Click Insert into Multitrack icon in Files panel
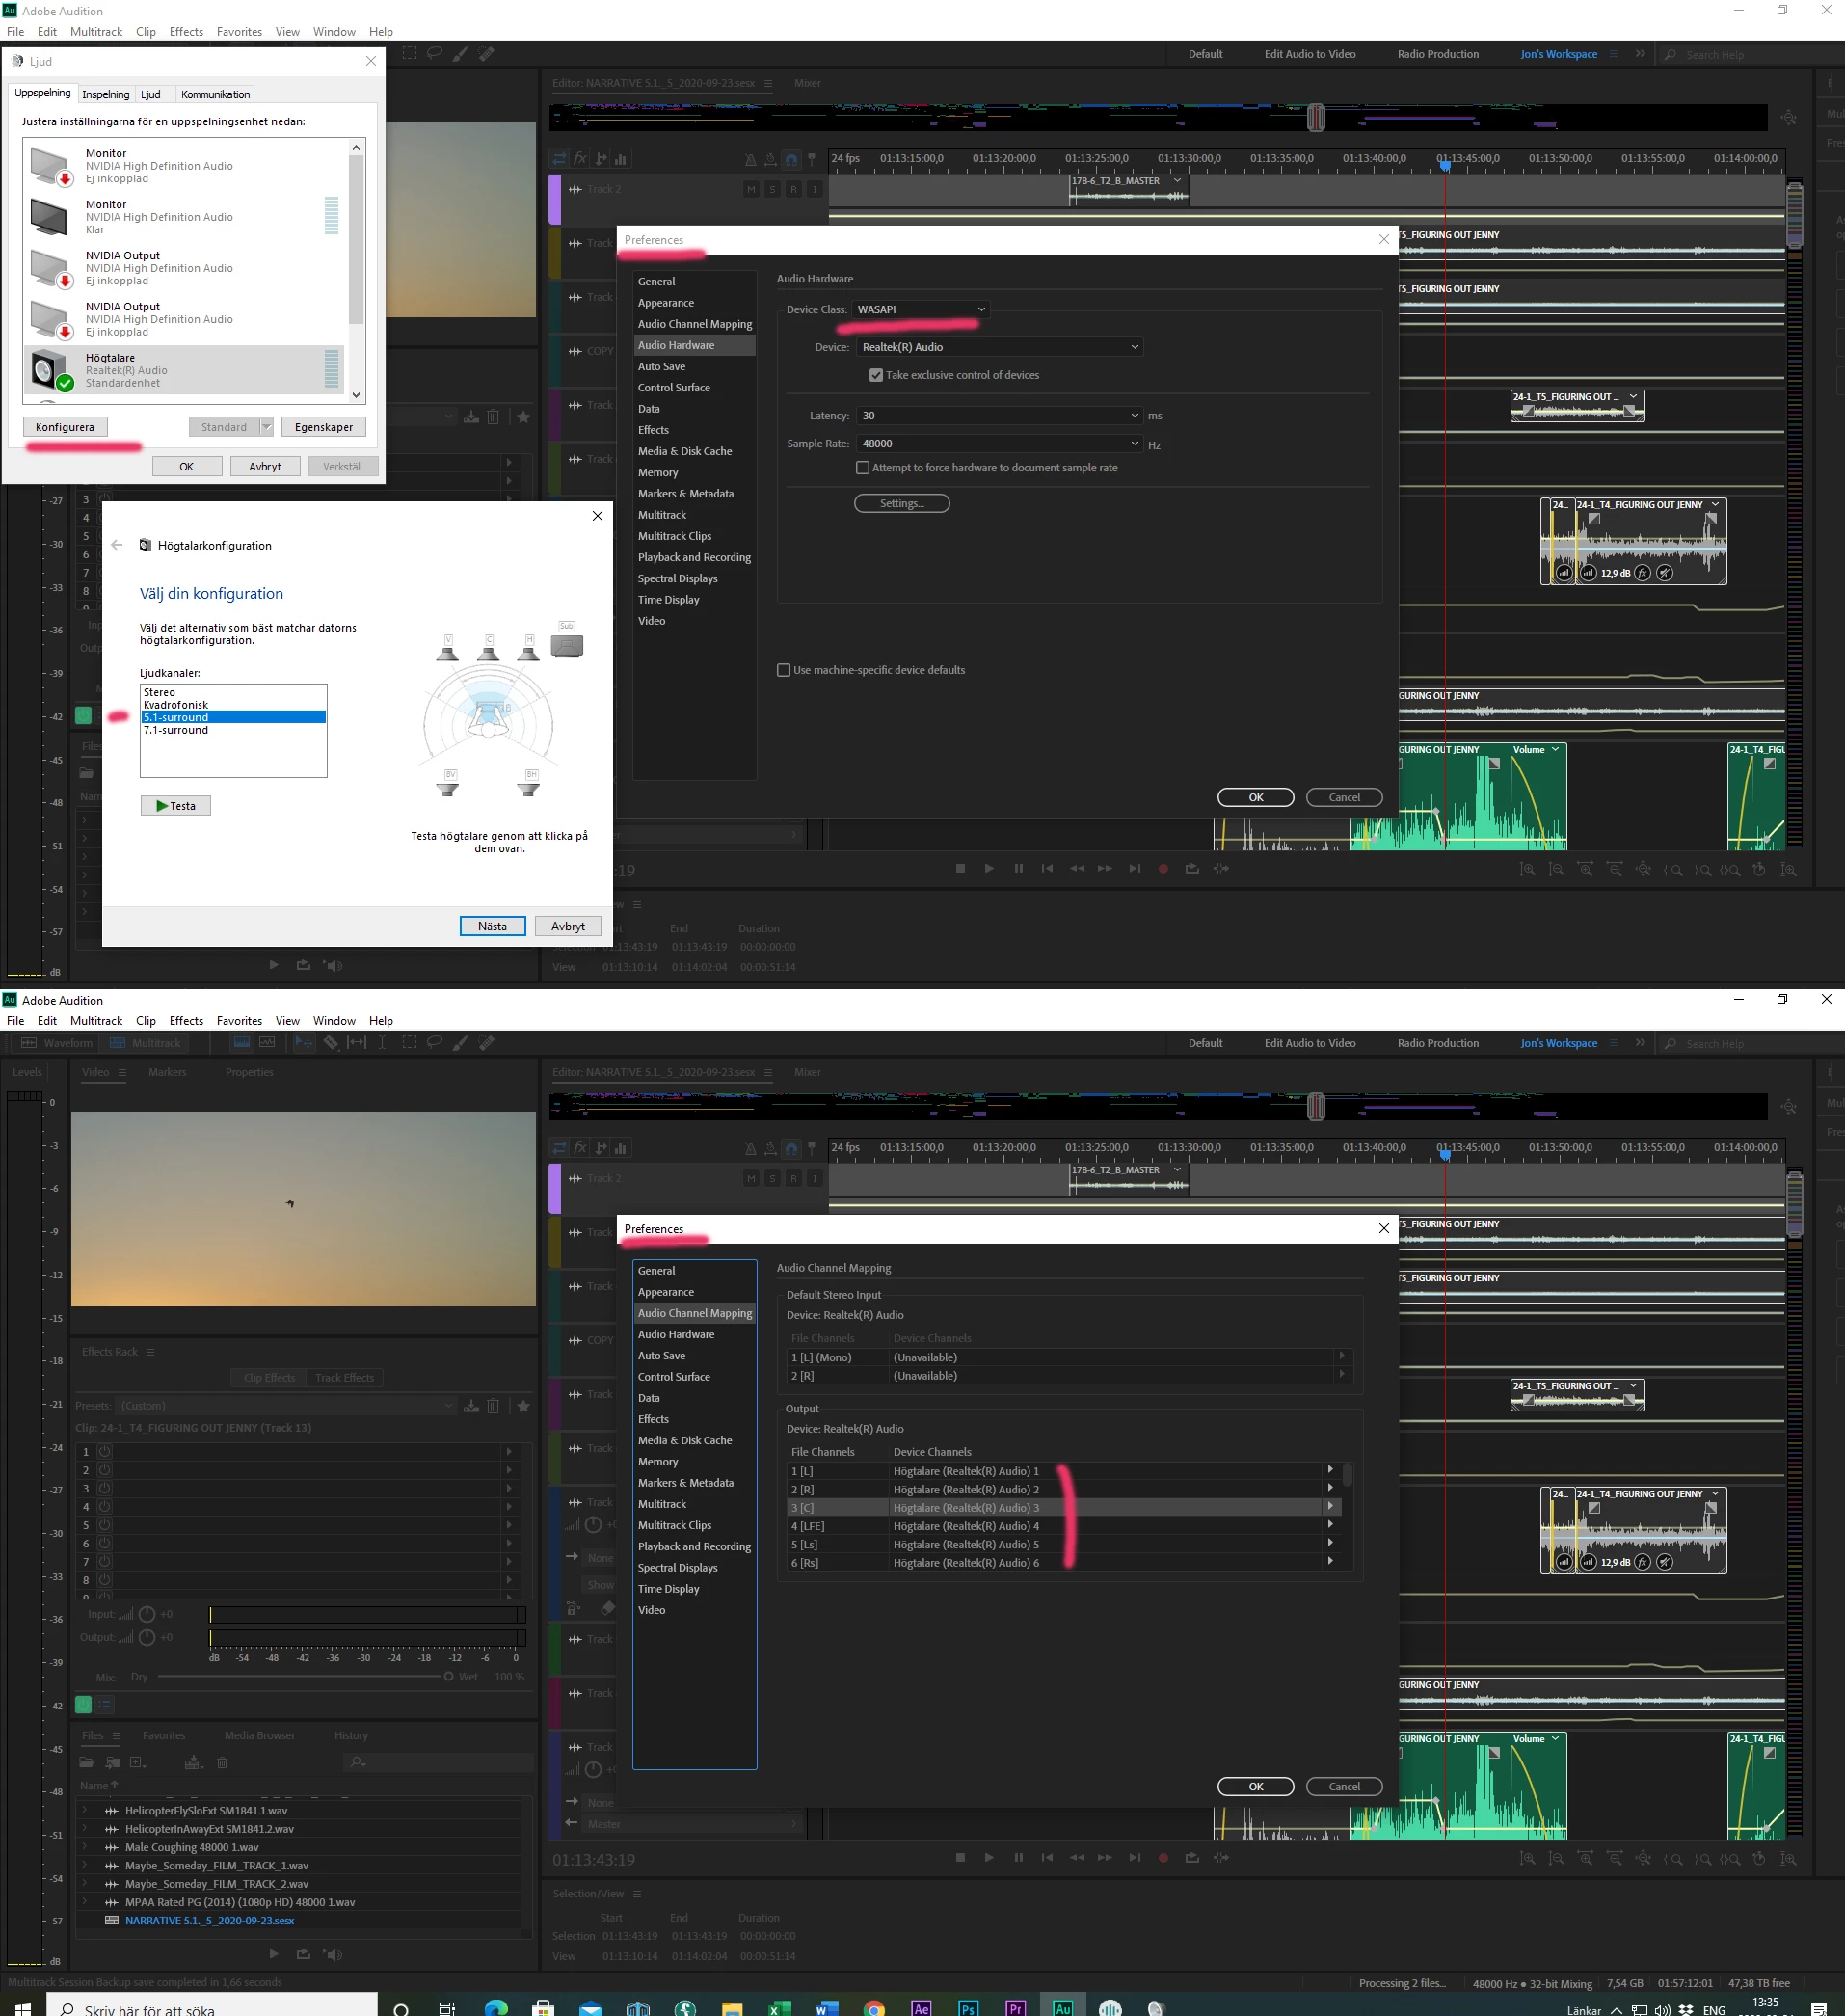 pyautogui.click(x=193, y=1762)
